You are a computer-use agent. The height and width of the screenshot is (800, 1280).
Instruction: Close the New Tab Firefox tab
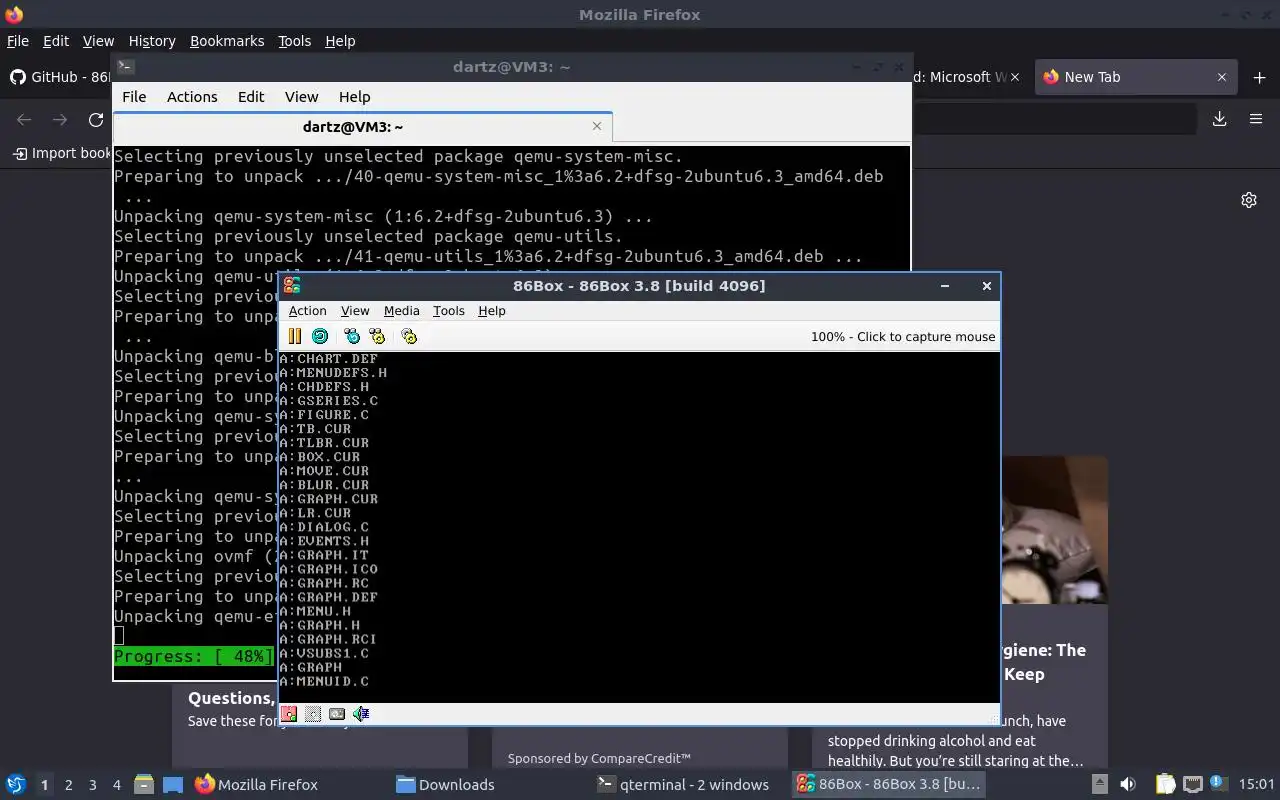1221,77
